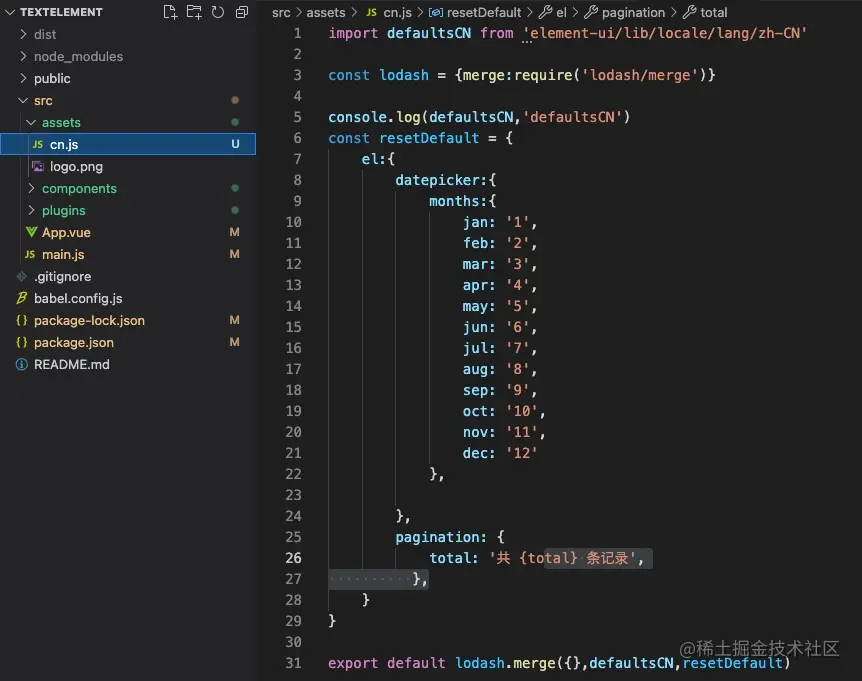Click the M status badge on App.vue

pos(234,232)
